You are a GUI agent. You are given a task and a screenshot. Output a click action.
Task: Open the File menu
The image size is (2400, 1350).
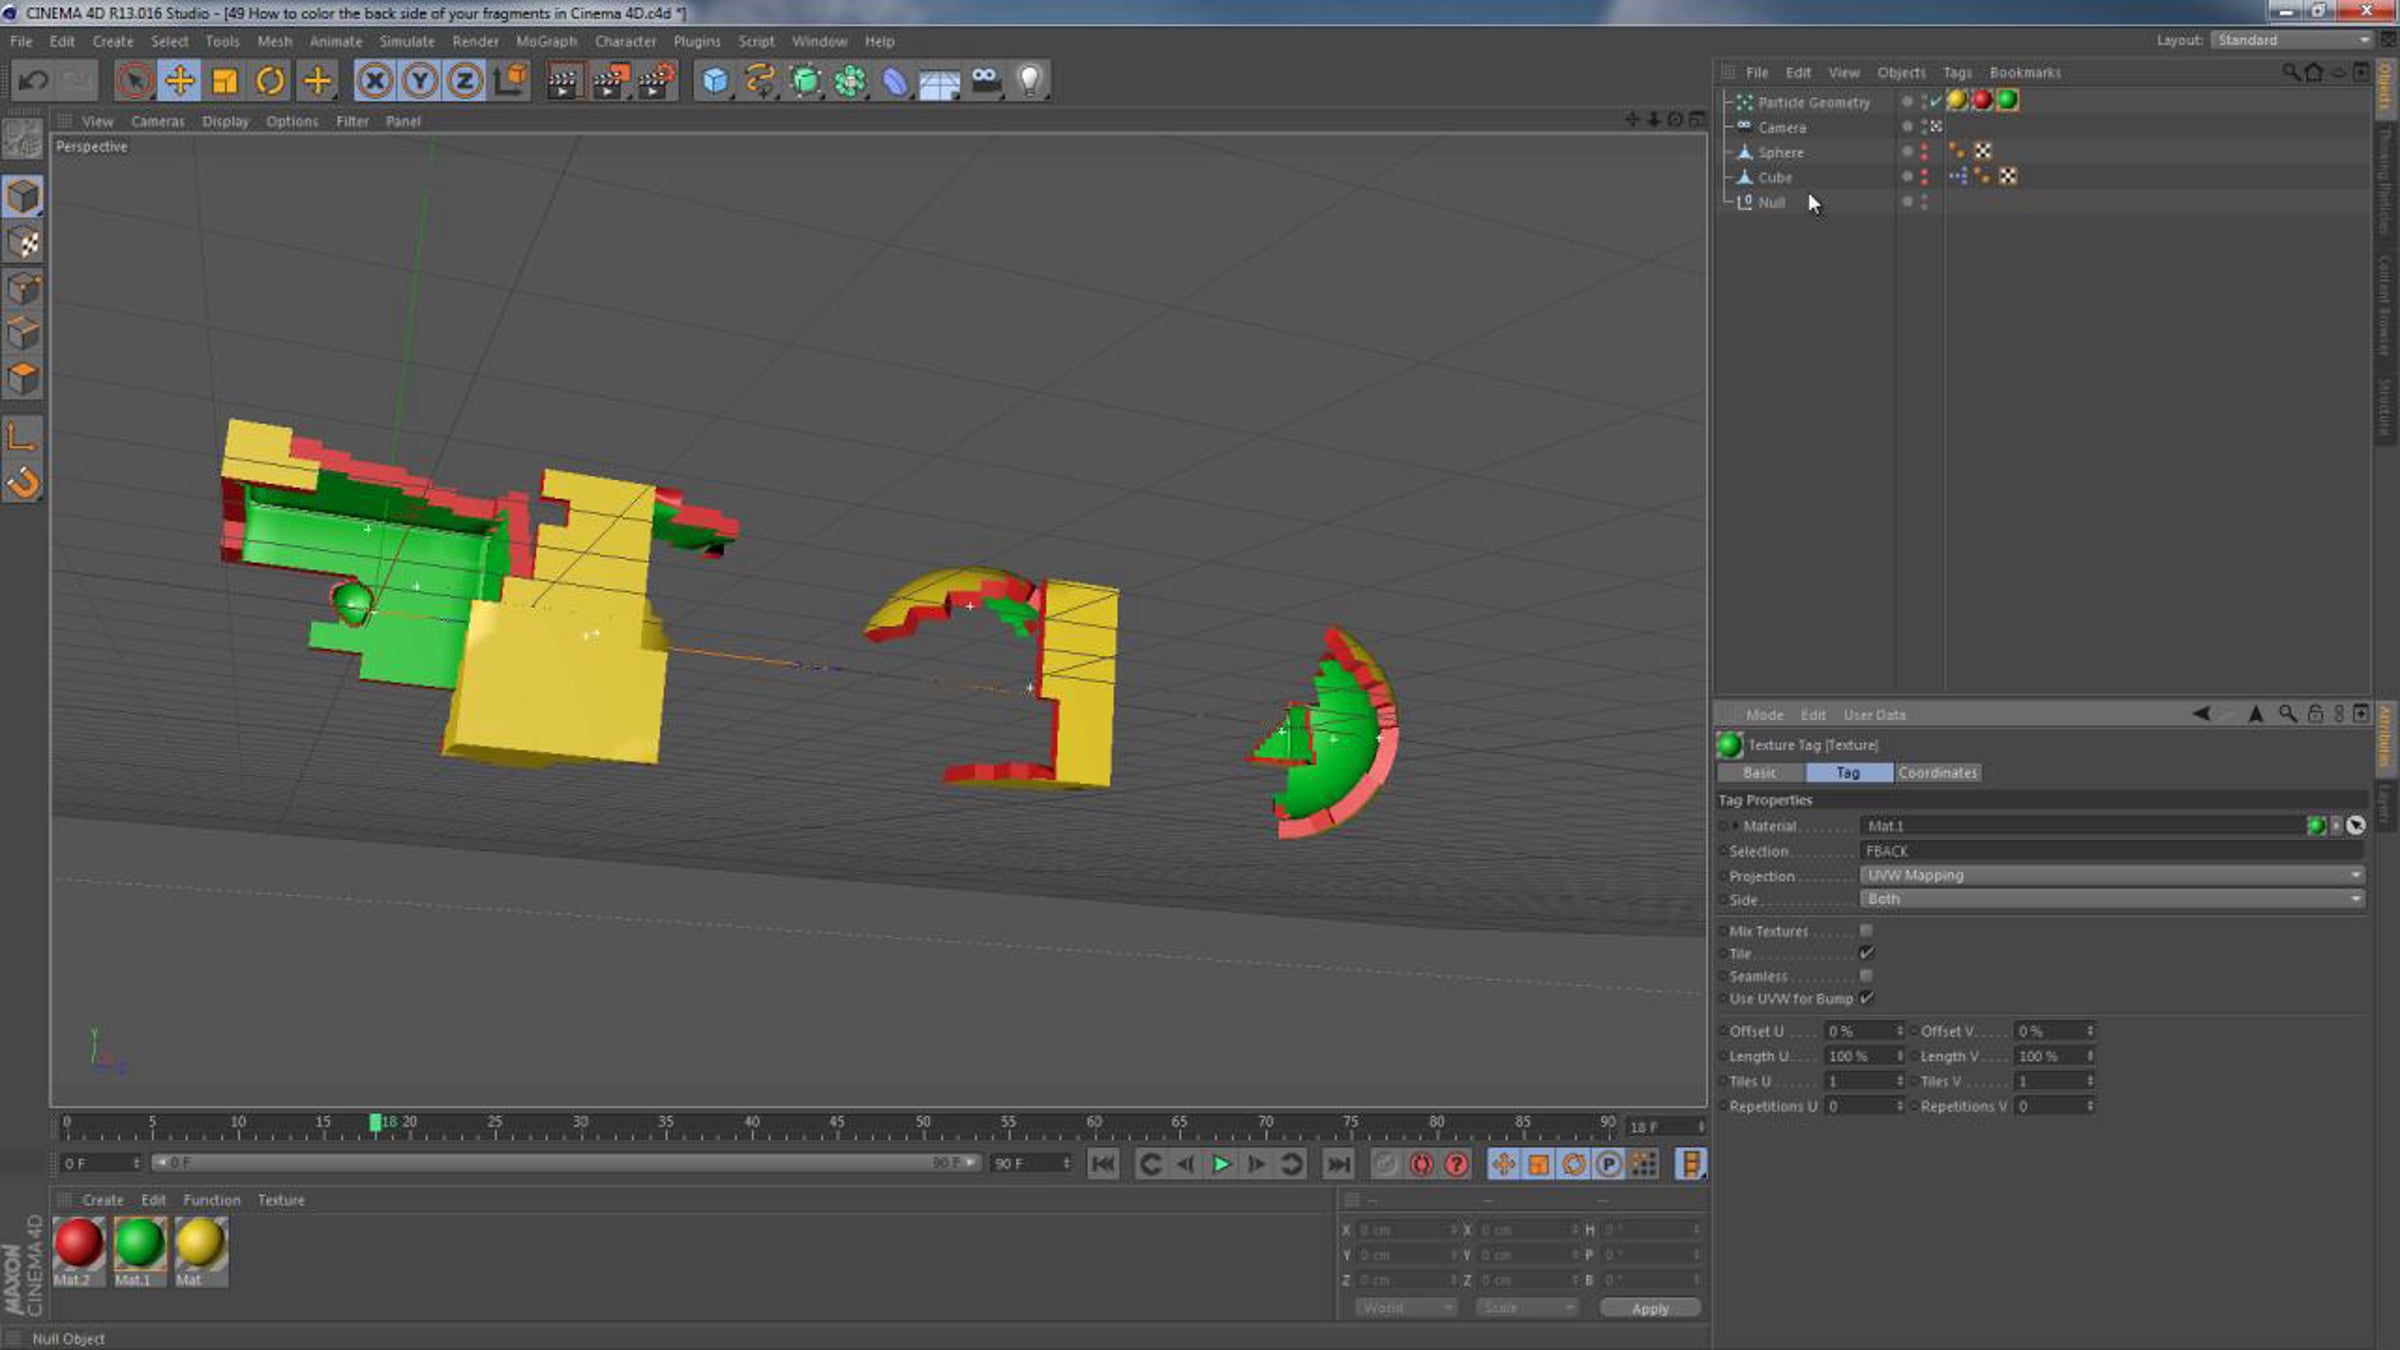[21, 41]
